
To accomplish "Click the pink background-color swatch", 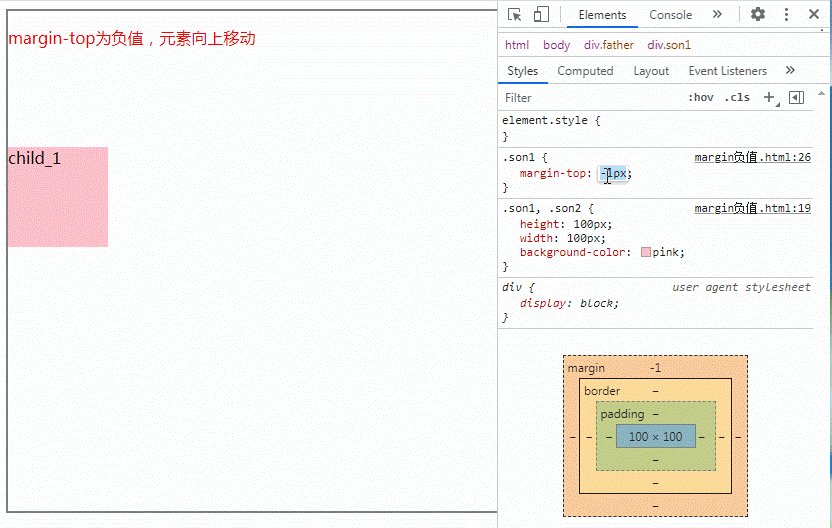I will 646,253.
